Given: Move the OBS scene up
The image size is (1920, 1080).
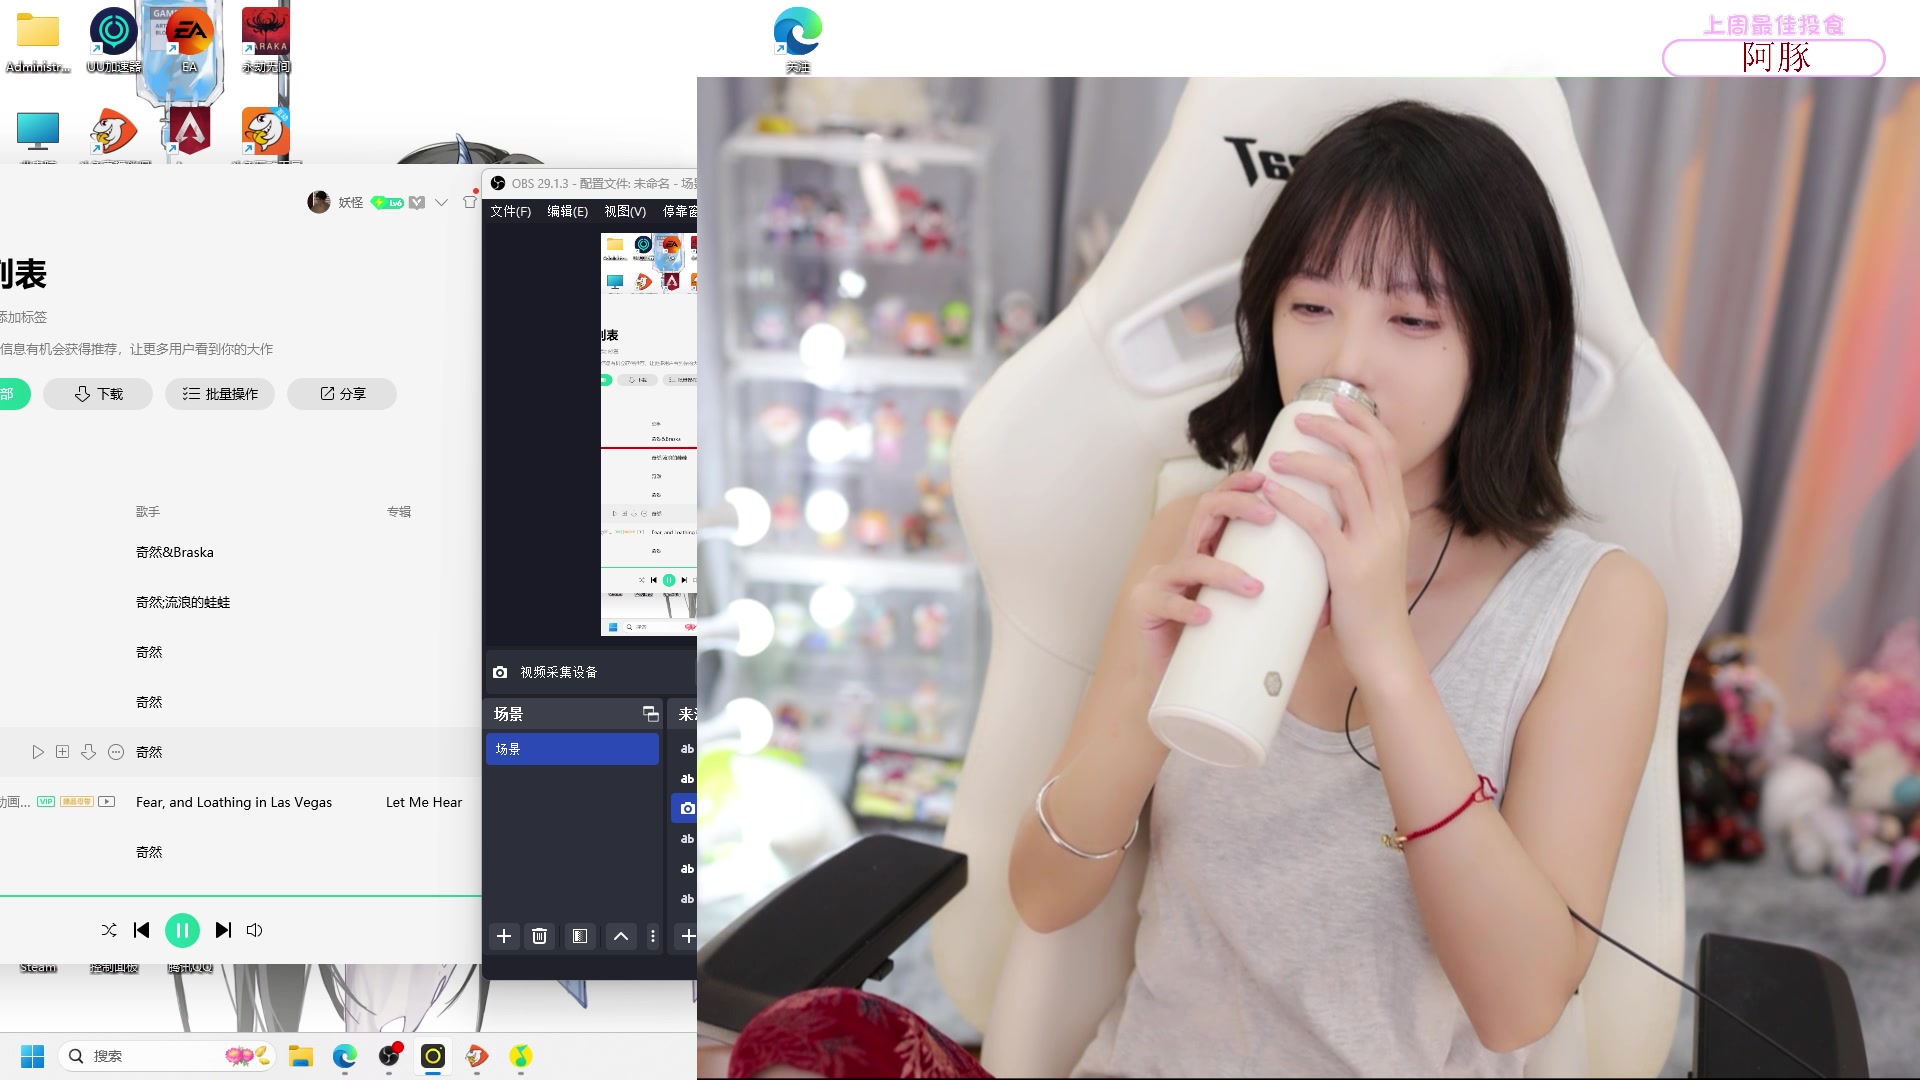Looking at the screenshot, I should coord(621,936).
